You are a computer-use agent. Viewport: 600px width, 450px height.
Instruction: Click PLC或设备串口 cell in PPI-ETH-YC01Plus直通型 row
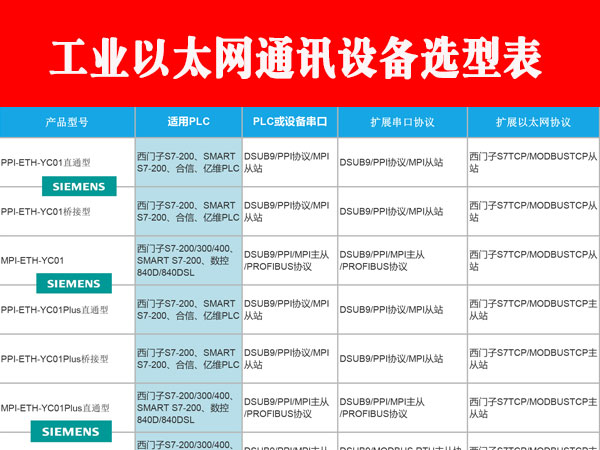pos(290,309)
